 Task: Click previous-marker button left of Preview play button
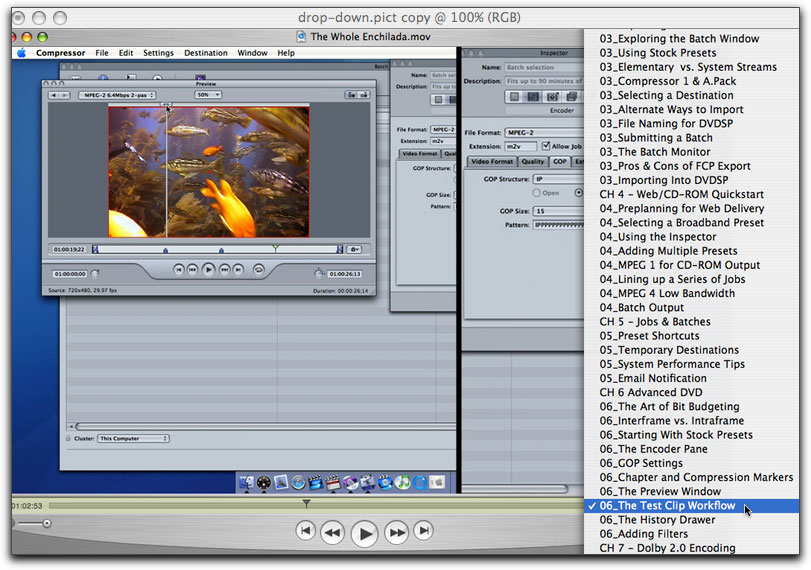[192, 269]
